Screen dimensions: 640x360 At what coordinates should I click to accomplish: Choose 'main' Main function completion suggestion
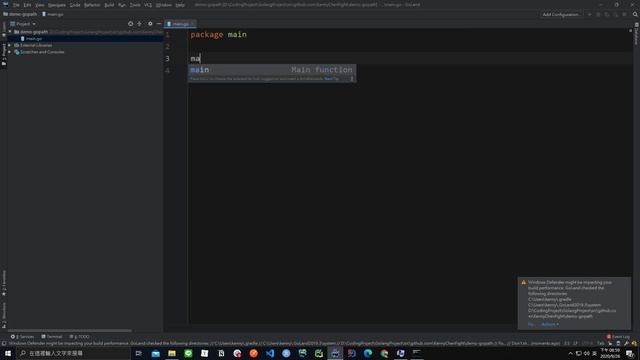coord(271,70)
